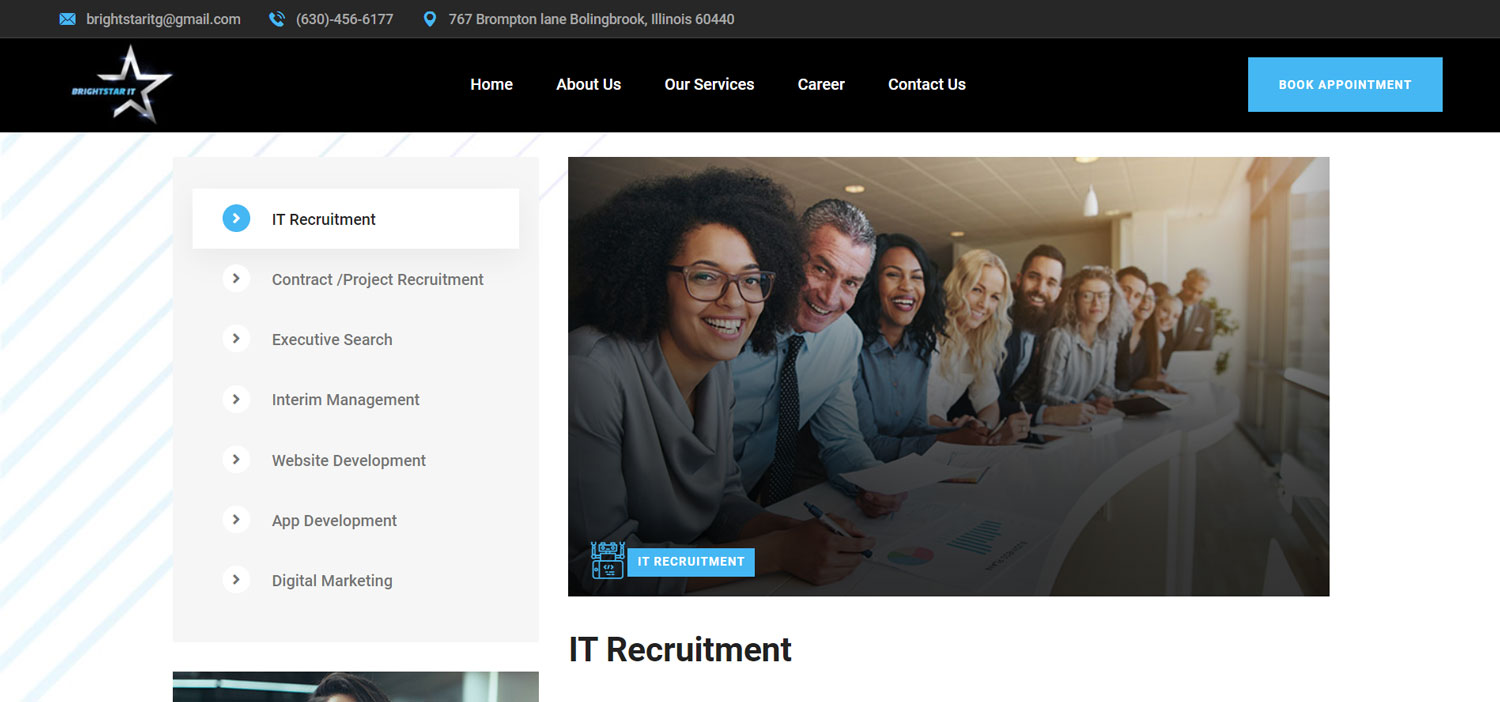Screen dimensions: 1500x702
Task: Click the IT Recruitment blue tag label
Action: click(x=691, y=562)
